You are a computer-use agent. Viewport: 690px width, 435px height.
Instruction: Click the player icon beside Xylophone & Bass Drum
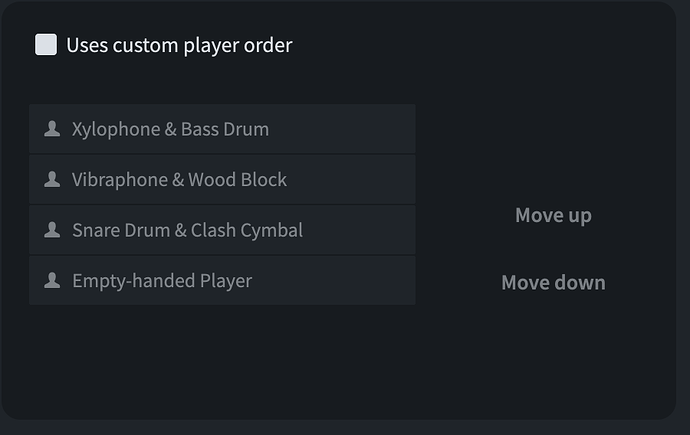point(52,129)
